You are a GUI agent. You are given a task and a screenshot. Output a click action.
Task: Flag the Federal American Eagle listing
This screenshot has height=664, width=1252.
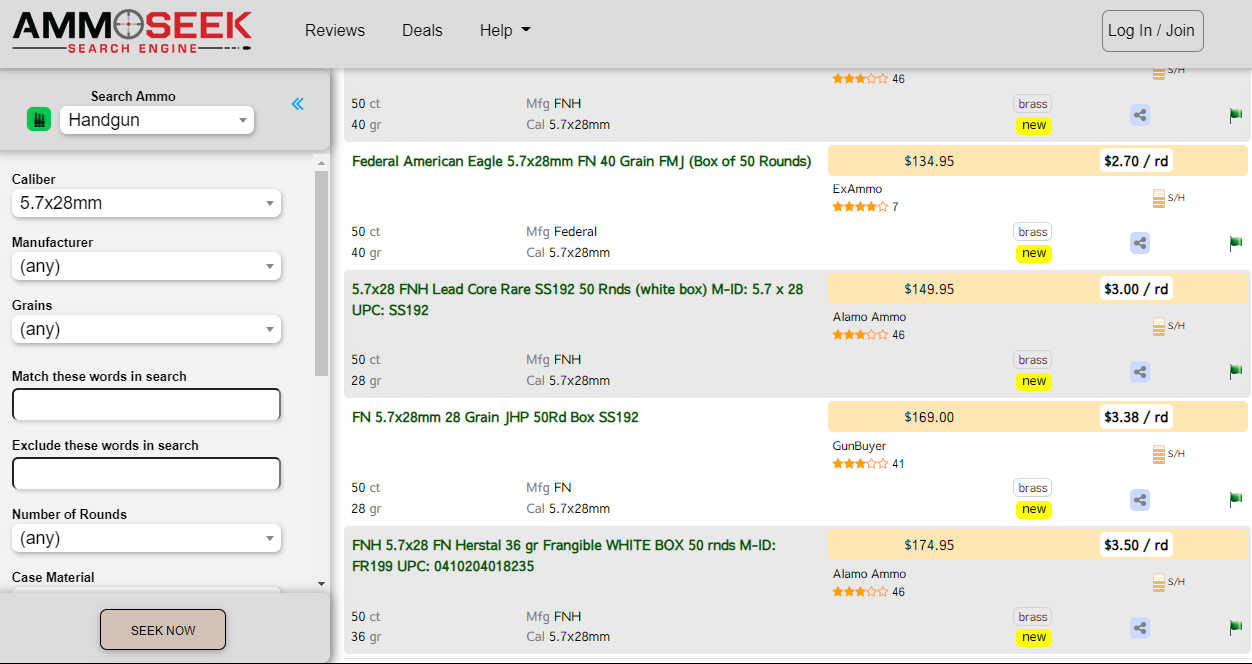(x=1235, y=243)
